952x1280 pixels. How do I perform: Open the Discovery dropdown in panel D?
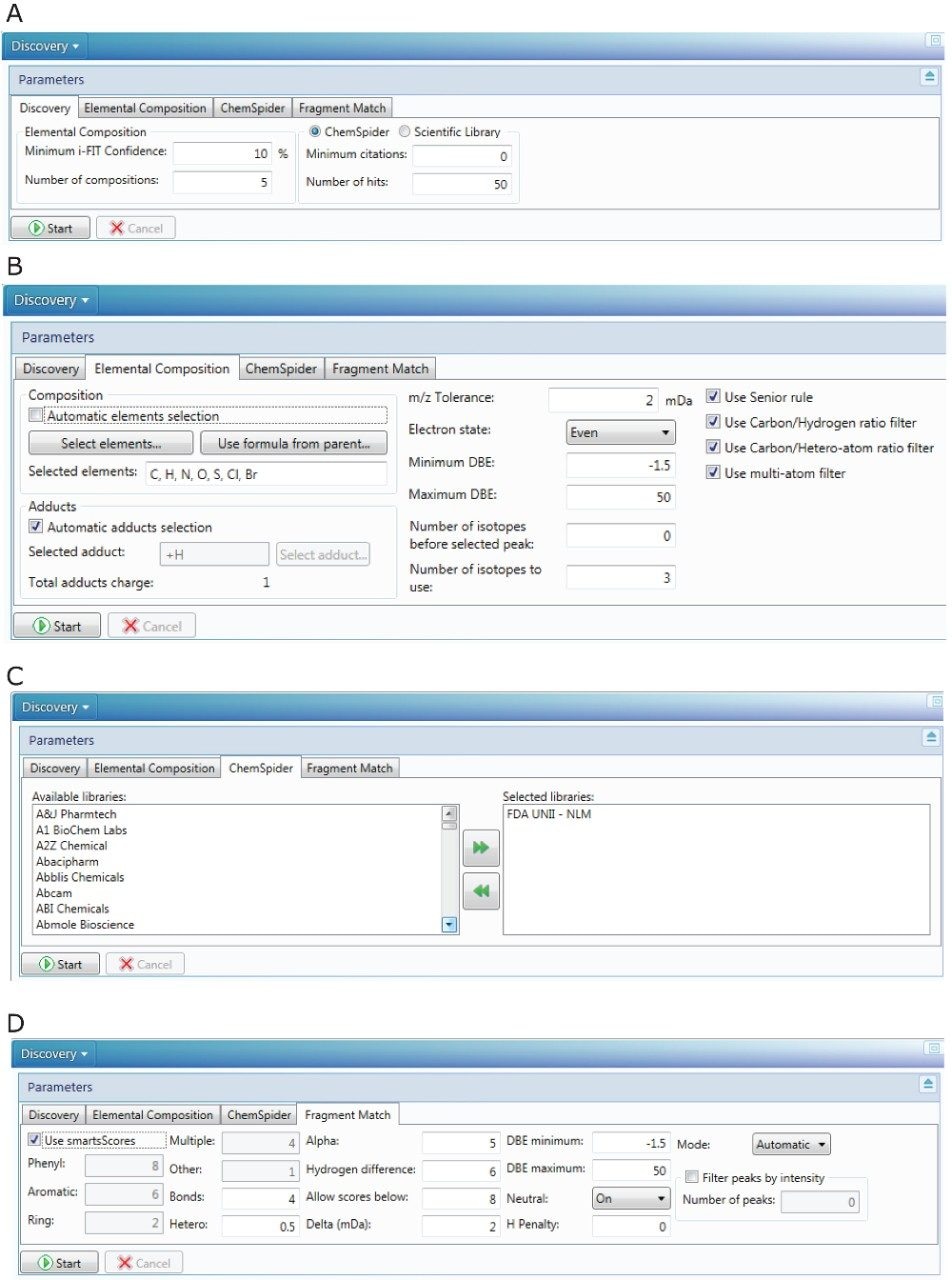pos(53,1053)
